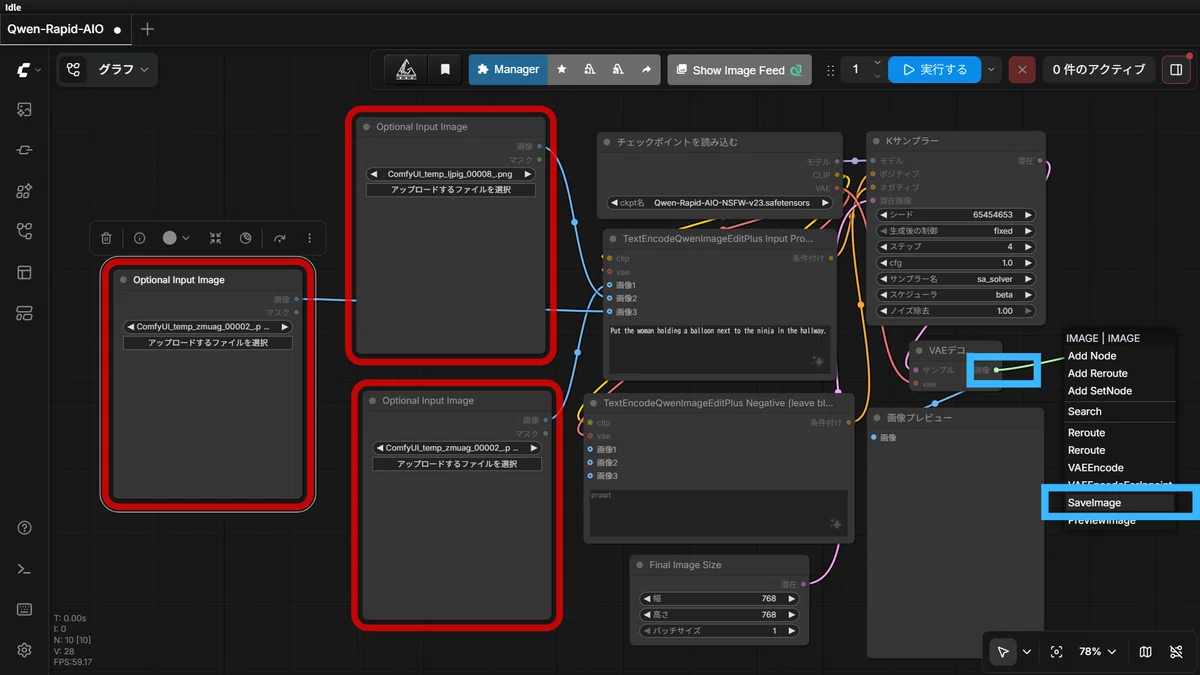Open the ckpt名 Qwen-Rapid-AIO checkpoint combo

[x=720, y=202]
